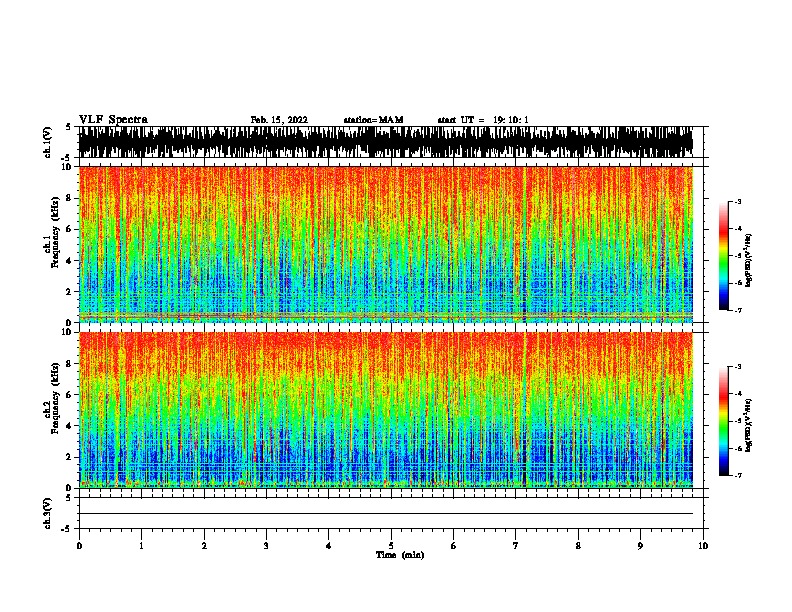Click the time axis tick label "4"
The height and width of the screenshot is (612, 792).
tap(329, 546)
